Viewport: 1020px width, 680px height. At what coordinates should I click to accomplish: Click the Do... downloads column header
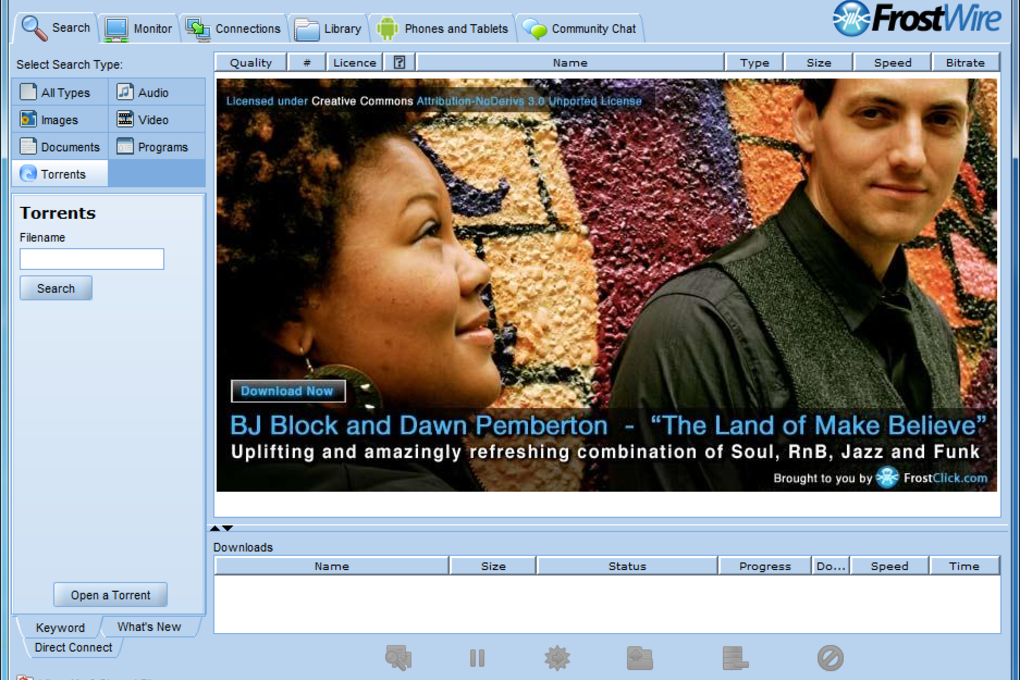coord(831,566)
